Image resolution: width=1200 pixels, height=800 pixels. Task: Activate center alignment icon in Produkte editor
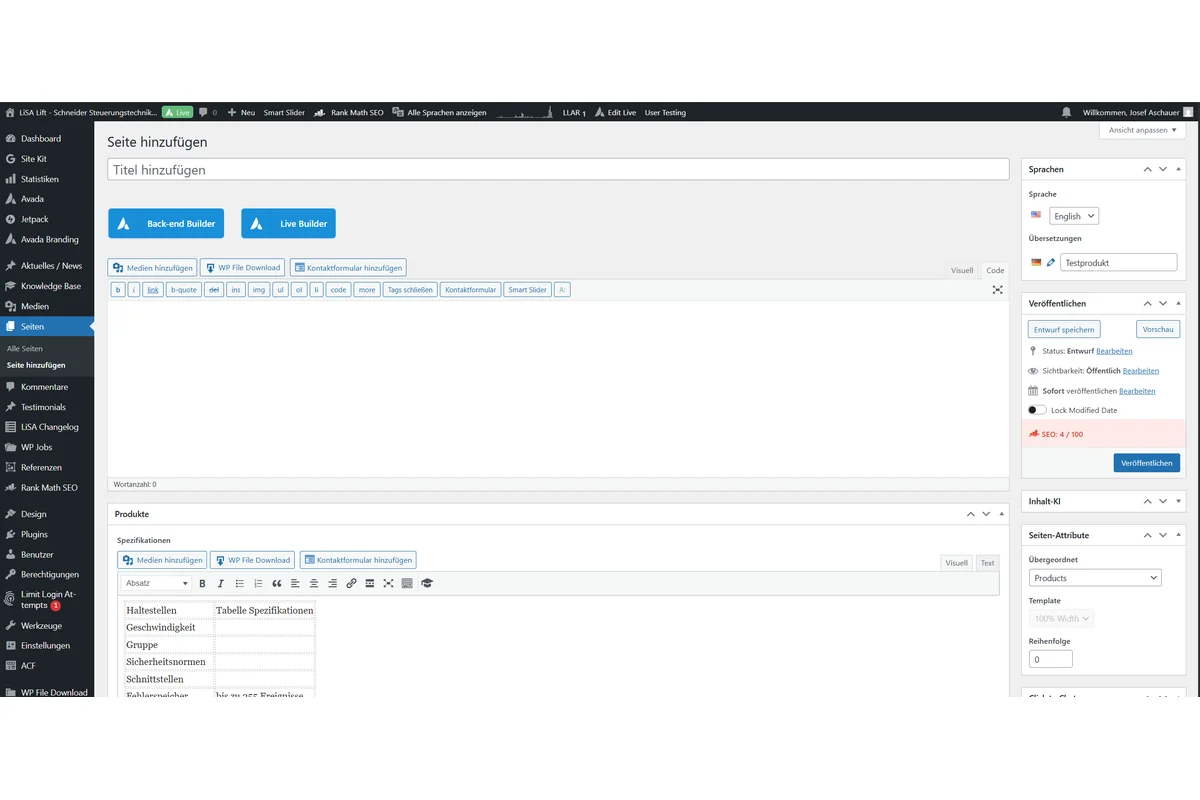(314, 583)
